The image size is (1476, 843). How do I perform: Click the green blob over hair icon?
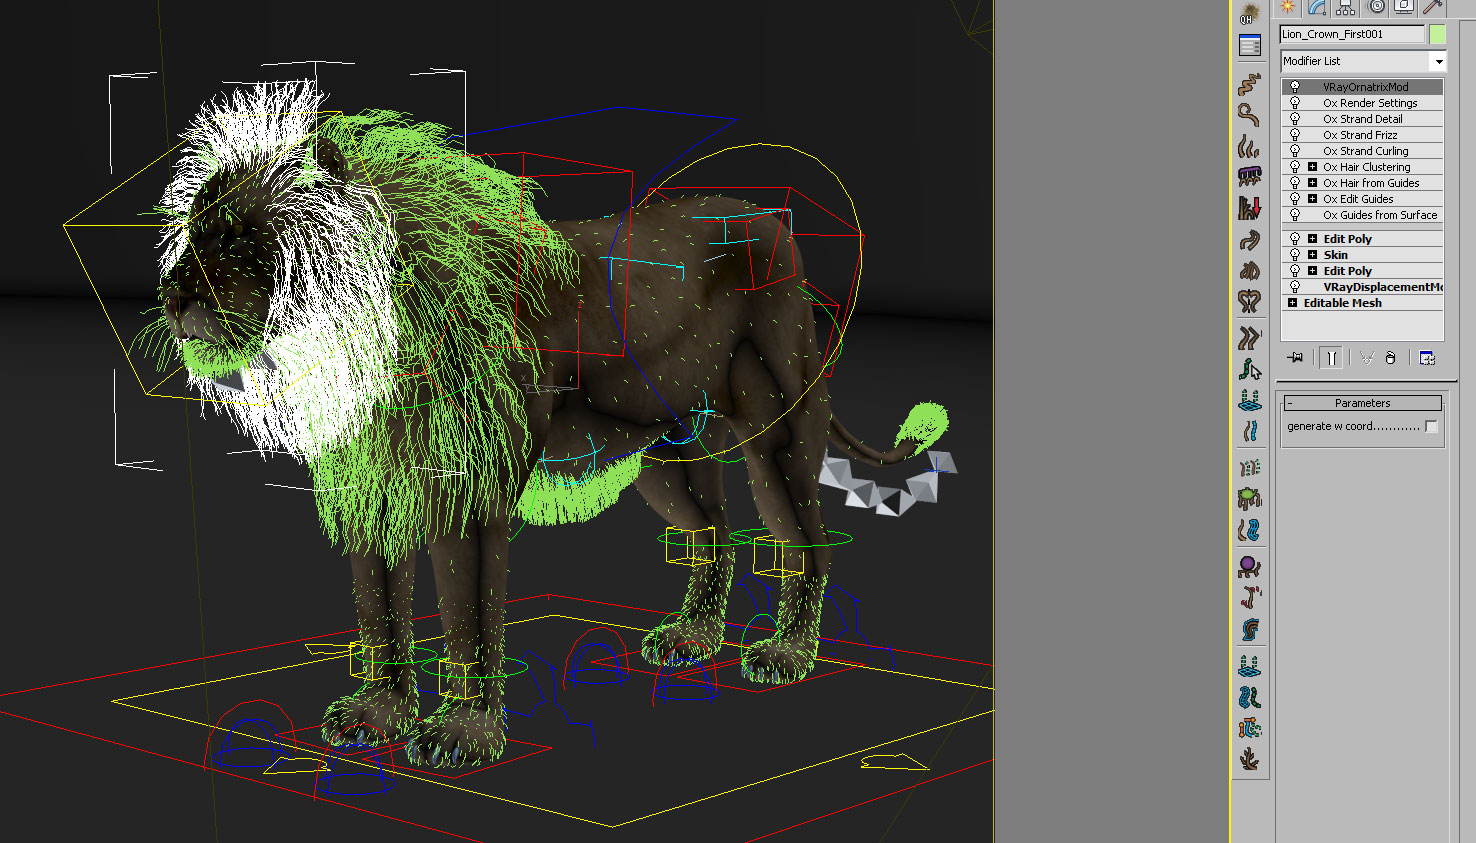pos(1249,497)
